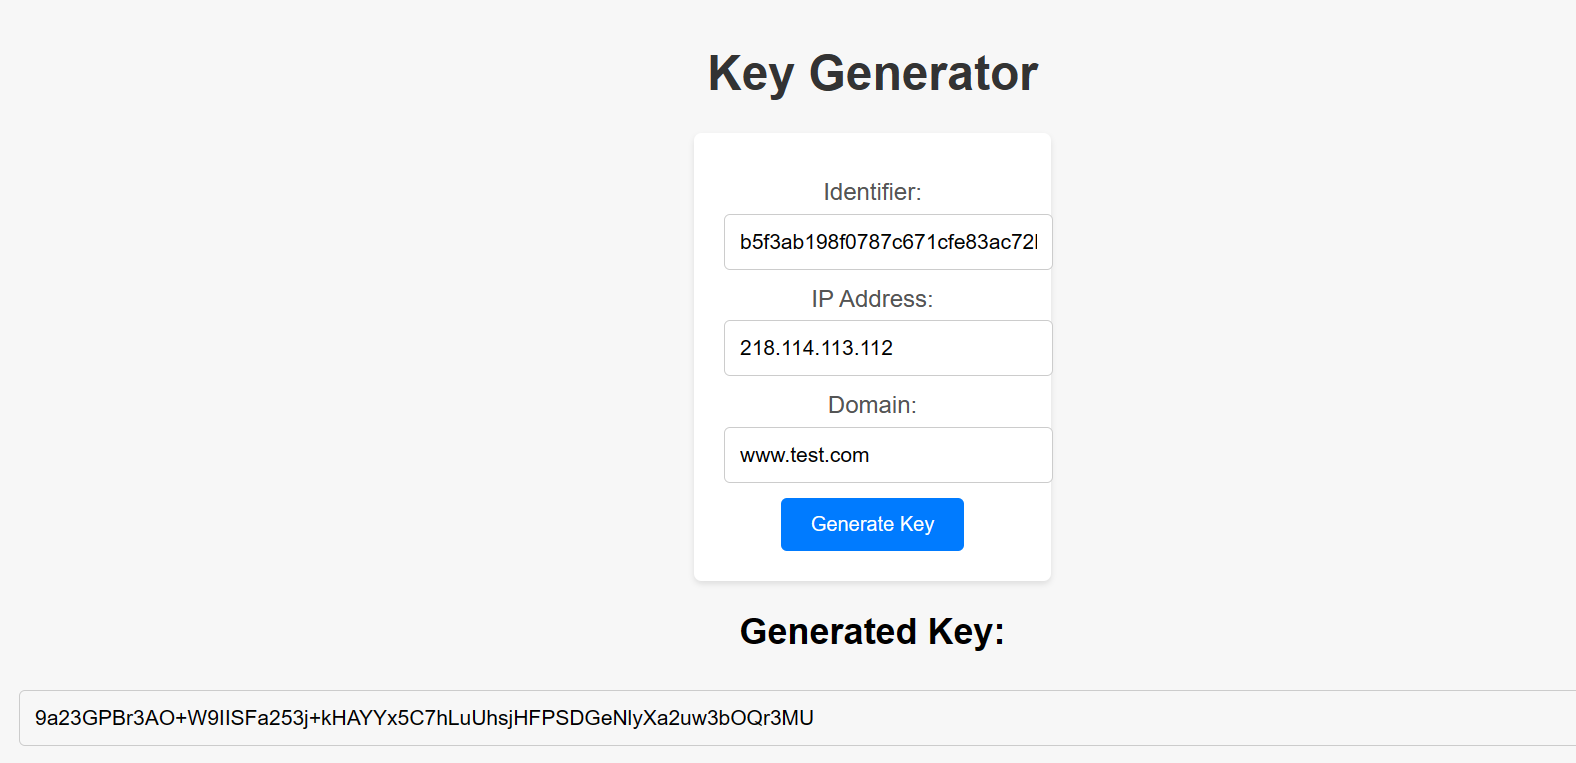Click the "Domain:" label

pos(872,405)
